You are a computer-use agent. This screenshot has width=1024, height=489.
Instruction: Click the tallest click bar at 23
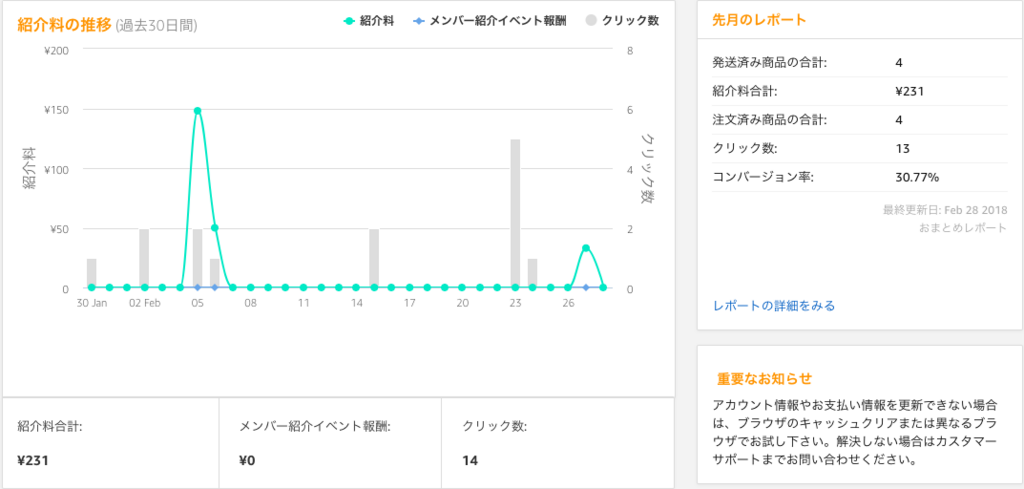point(515,213)
